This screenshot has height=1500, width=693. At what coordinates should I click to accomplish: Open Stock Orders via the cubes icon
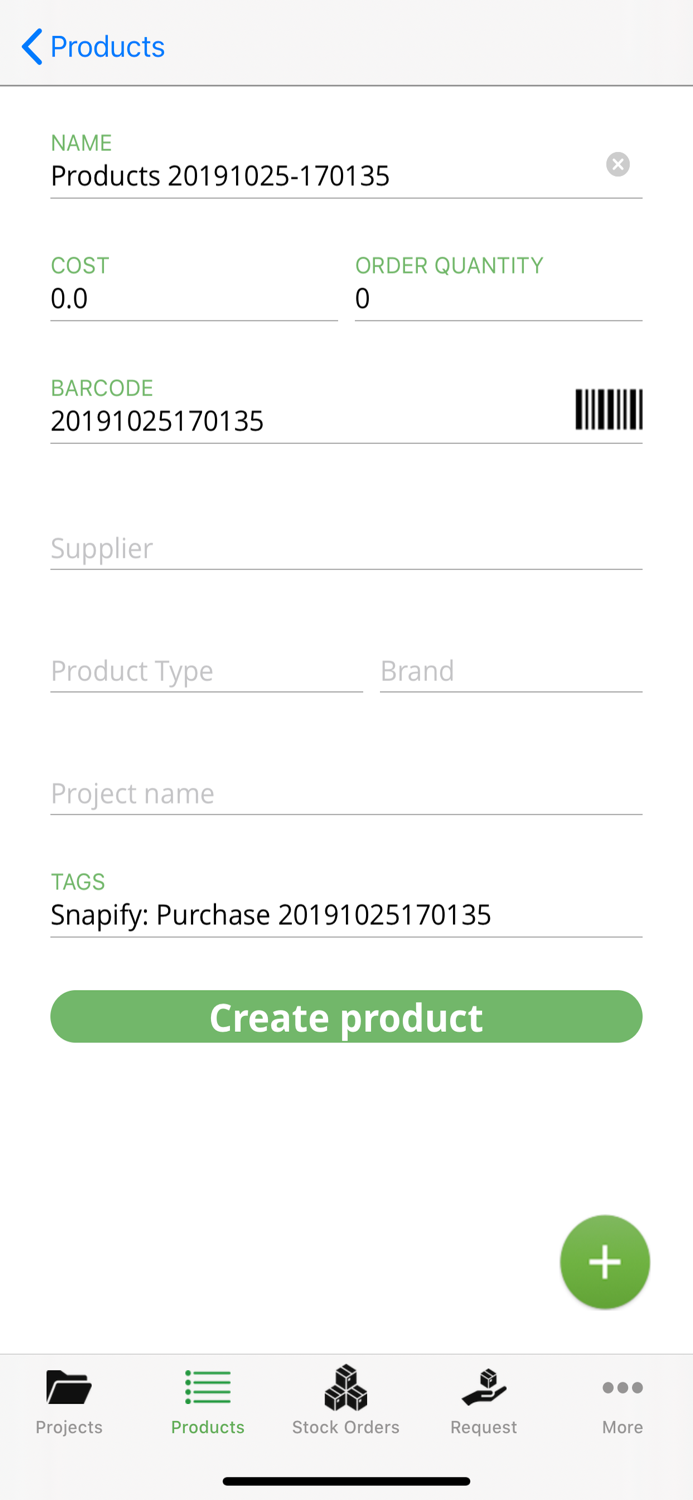coord(345,1387)
